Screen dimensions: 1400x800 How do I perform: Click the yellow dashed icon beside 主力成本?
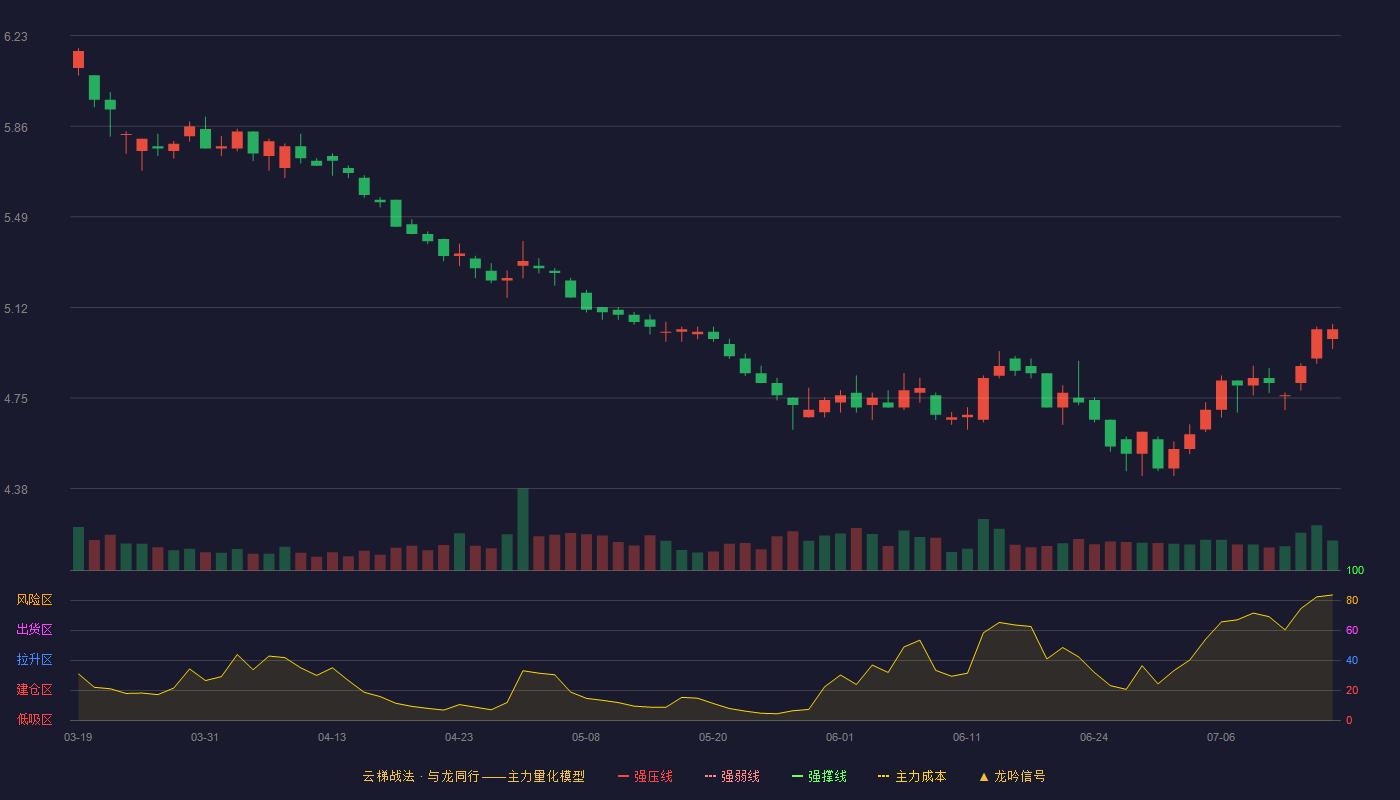point(884,776)
